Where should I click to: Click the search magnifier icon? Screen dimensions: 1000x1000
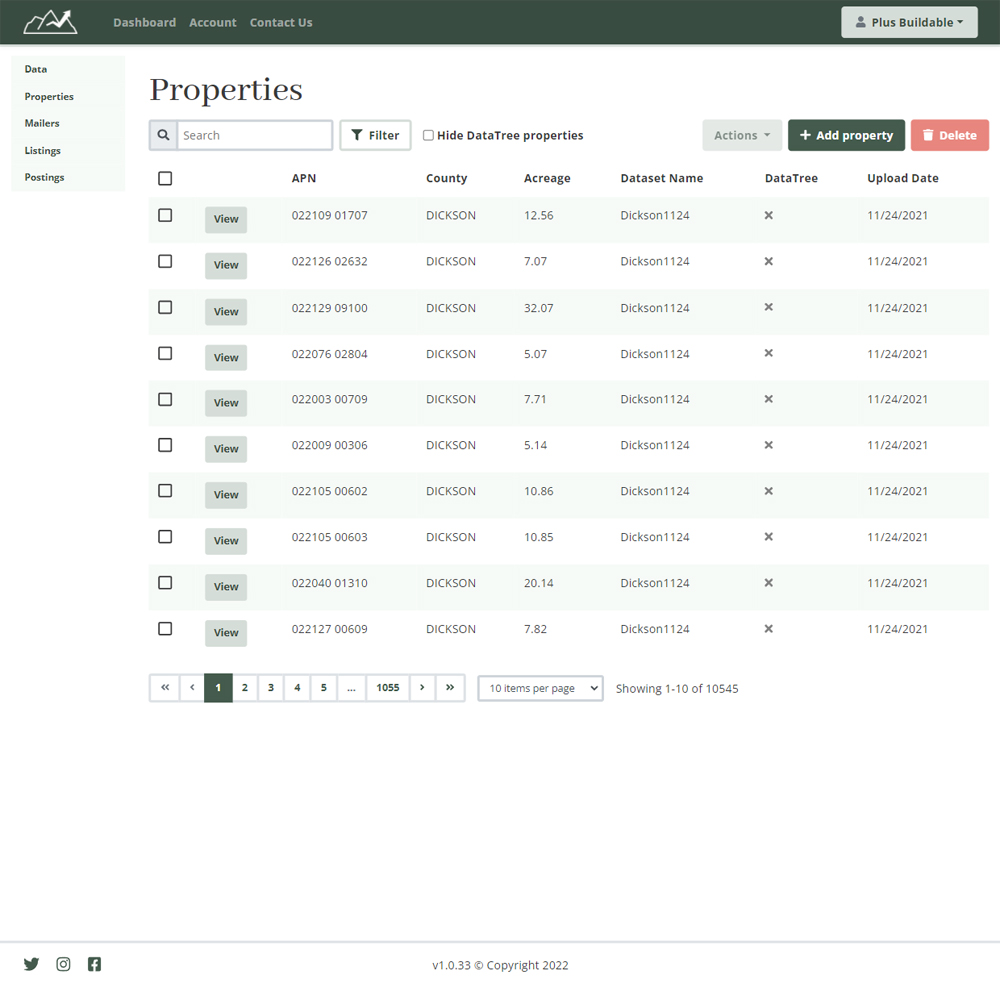(x=164, y=135)
